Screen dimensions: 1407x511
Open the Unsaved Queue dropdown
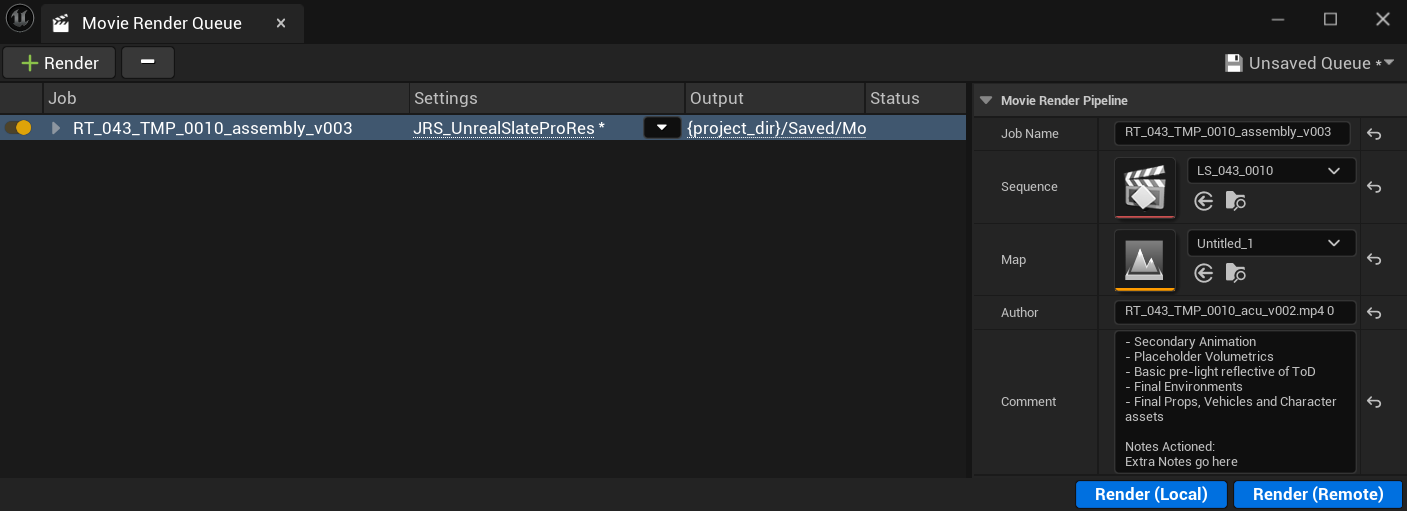pos(1311,63)
